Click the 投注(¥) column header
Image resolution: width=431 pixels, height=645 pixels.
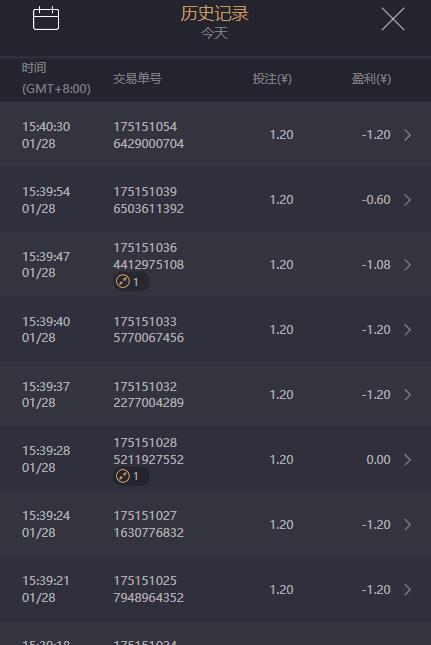coord(272,79)
